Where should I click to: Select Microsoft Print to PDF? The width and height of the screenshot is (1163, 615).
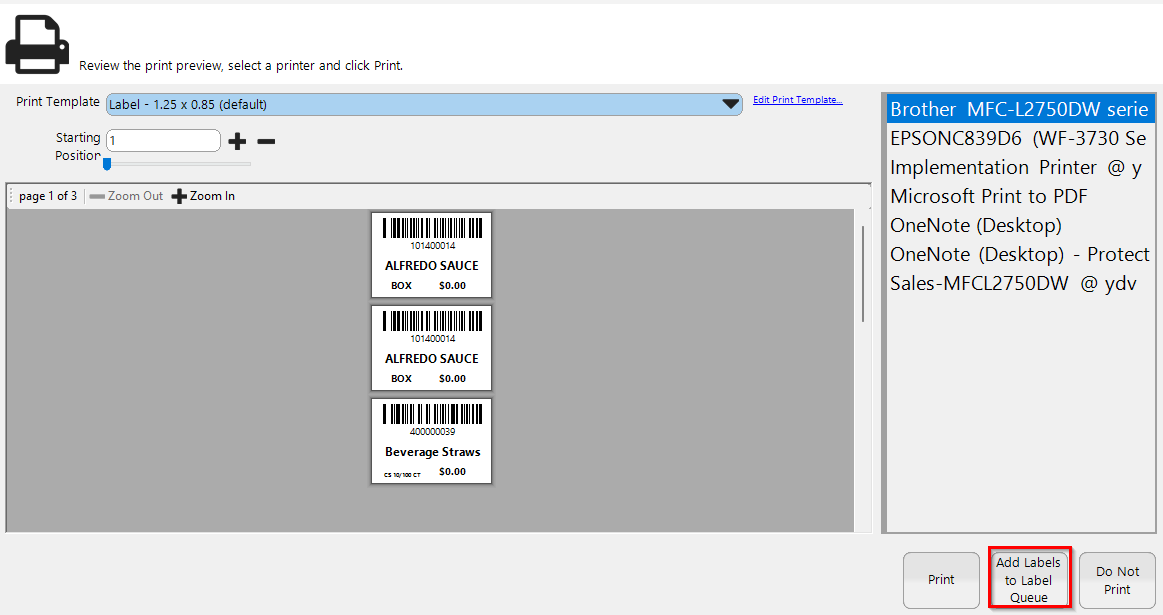[x=989, y=197]
